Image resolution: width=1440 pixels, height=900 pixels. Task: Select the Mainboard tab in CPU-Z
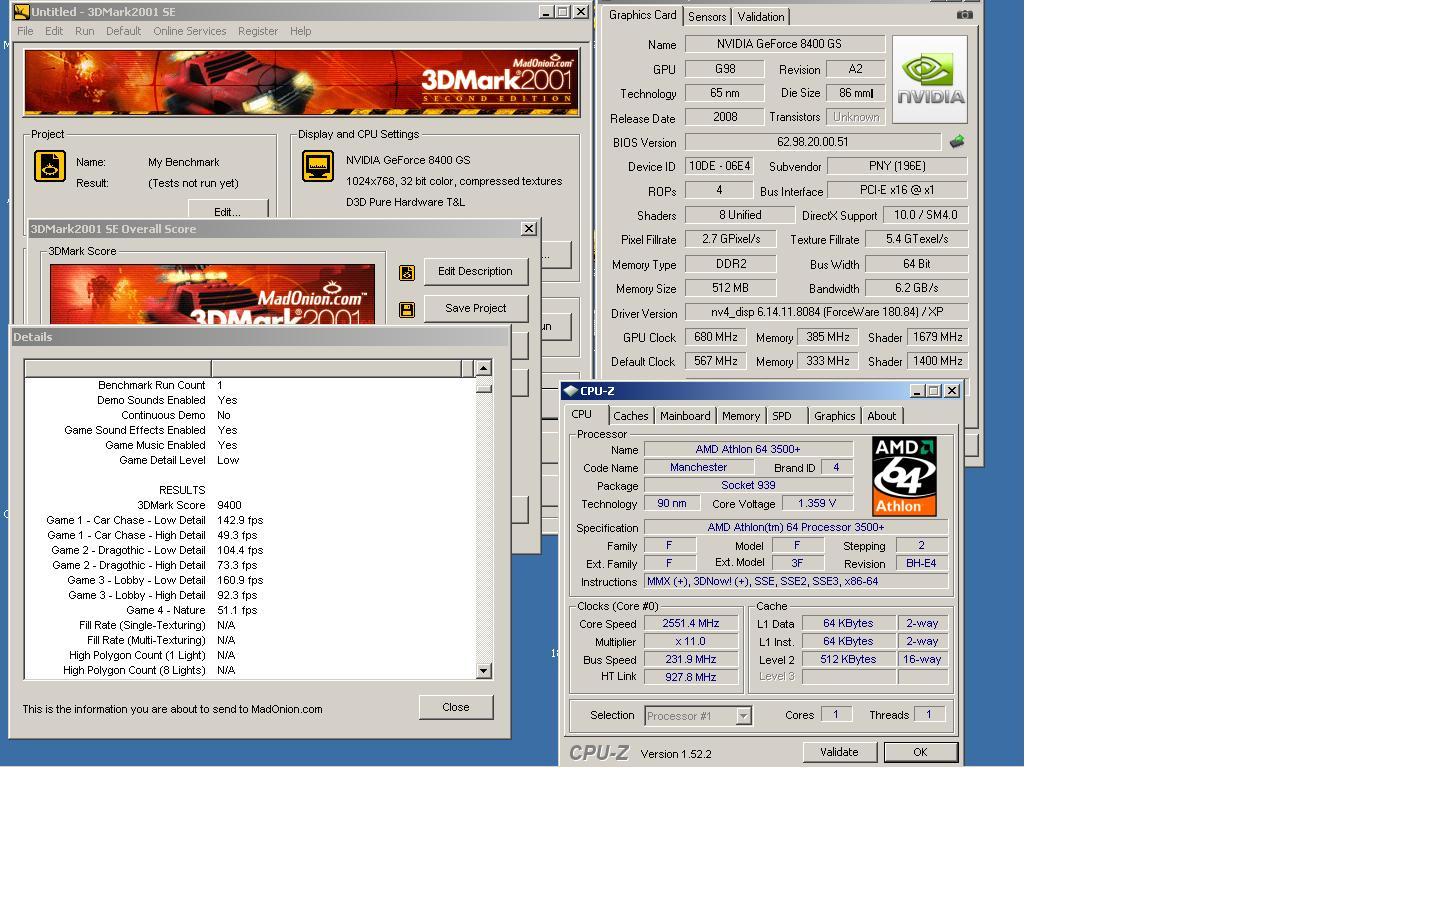pos(685,416)
